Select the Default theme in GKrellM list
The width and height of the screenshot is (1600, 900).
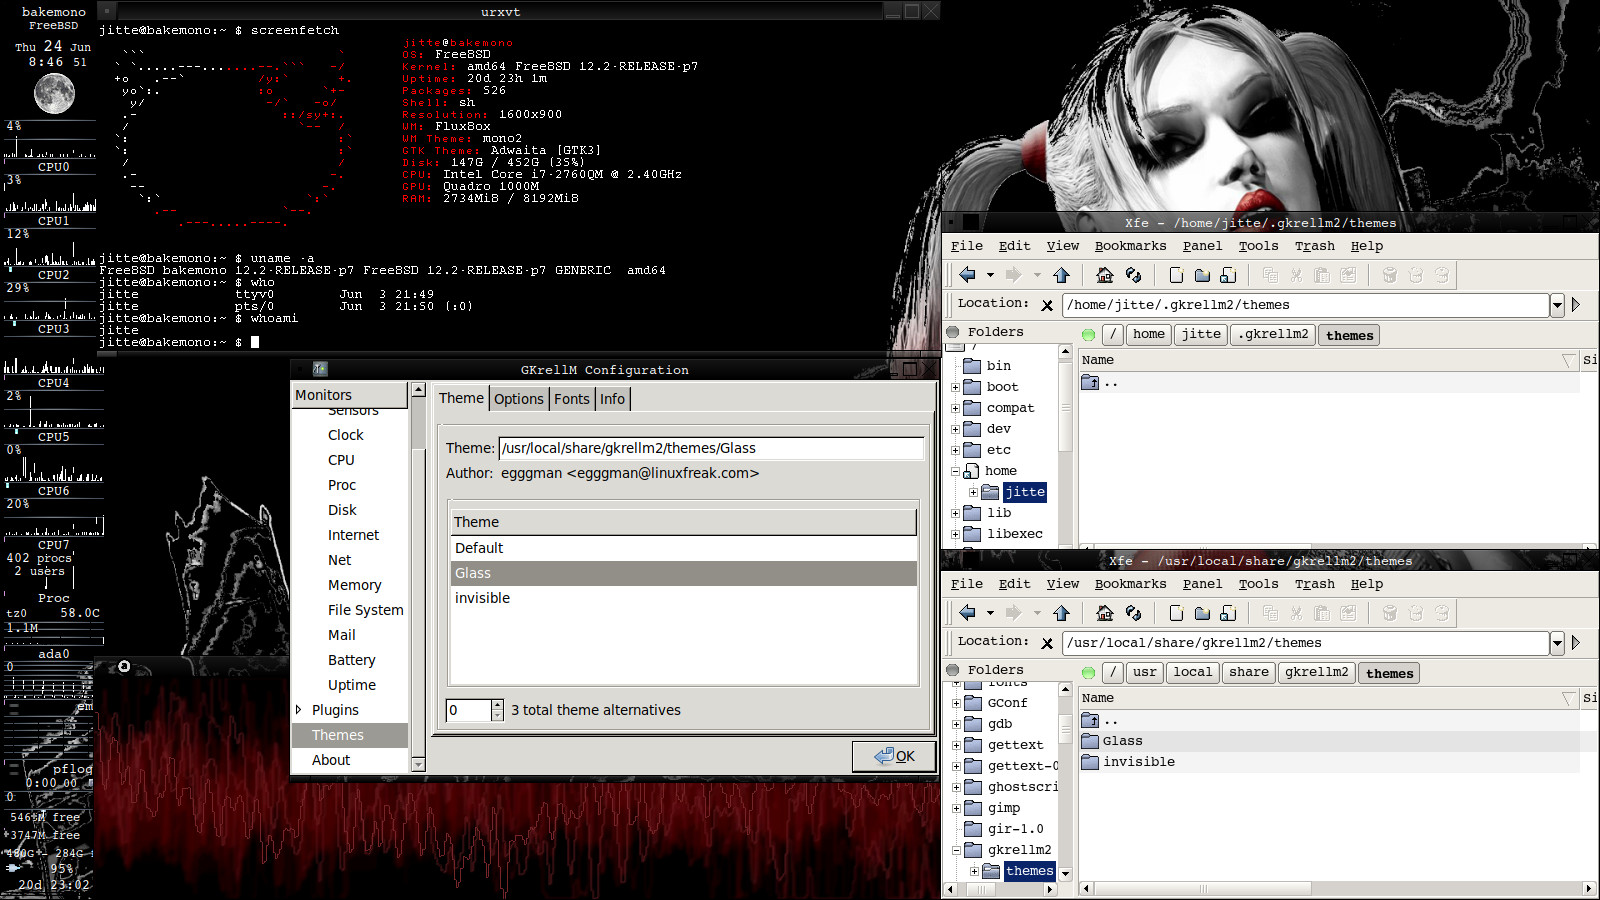point(683,548)
